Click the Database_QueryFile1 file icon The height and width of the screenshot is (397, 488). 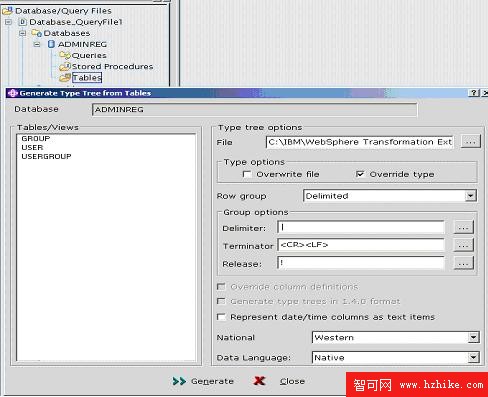(x=22, y=22)
